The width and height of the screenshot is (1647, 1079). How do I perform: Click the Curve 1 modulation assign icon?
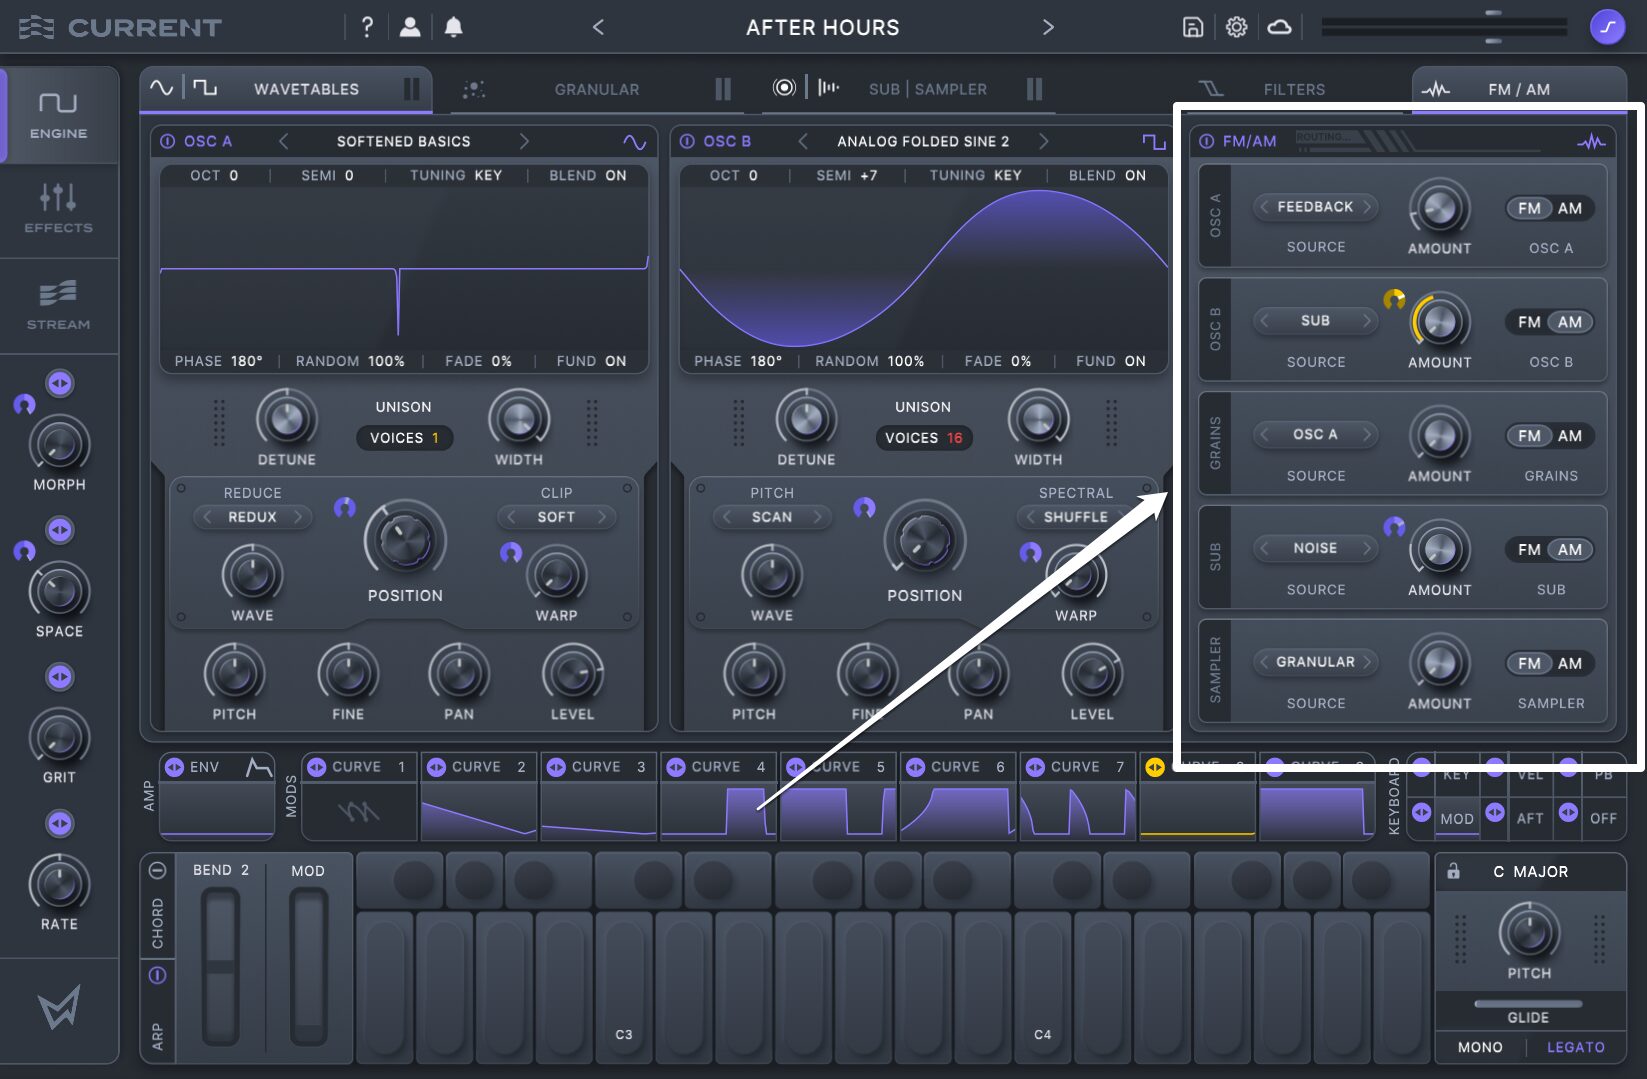coord(317,767)
